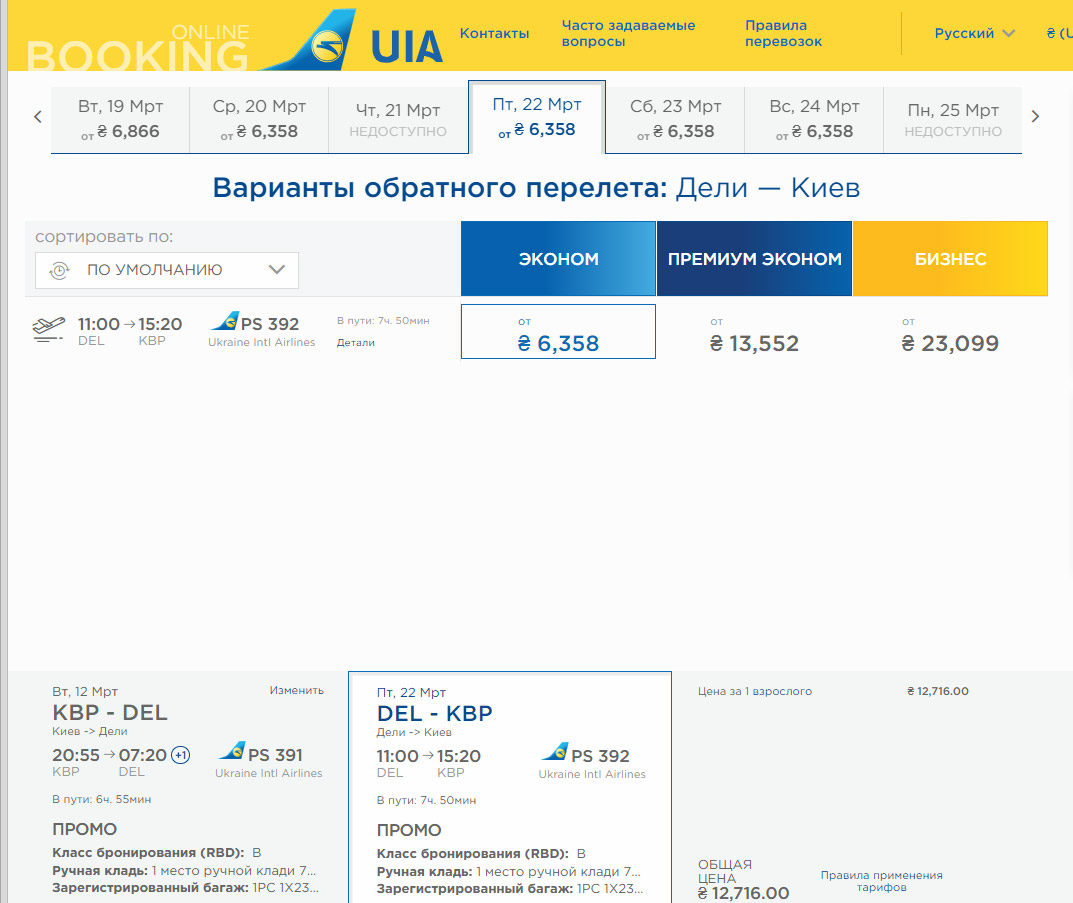Select the Вт, 19 Мрт date tab
Image resolution: width=1073 pixels, height=903 pixels.
[x=120, y=119]
